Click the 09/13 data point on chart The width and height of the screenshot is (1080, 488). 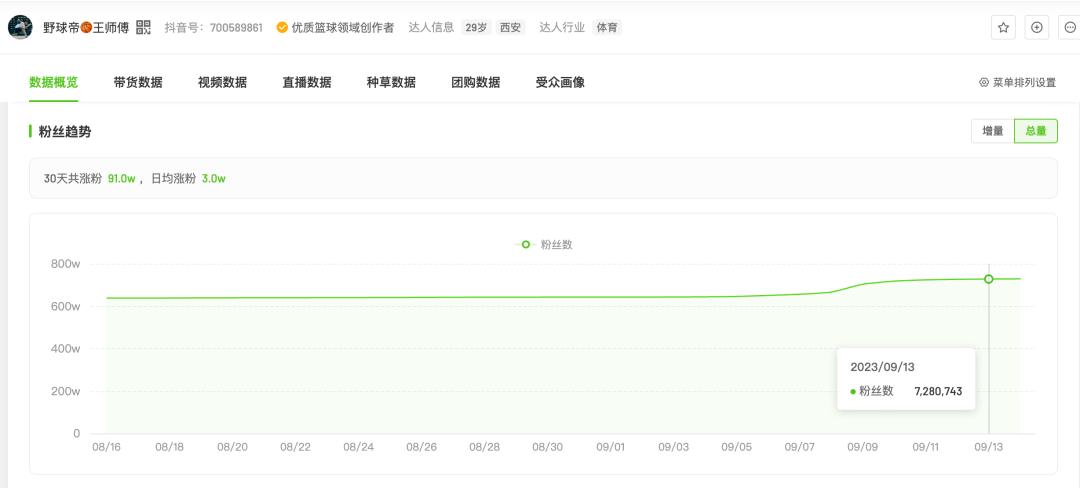(x=988, y=279)
